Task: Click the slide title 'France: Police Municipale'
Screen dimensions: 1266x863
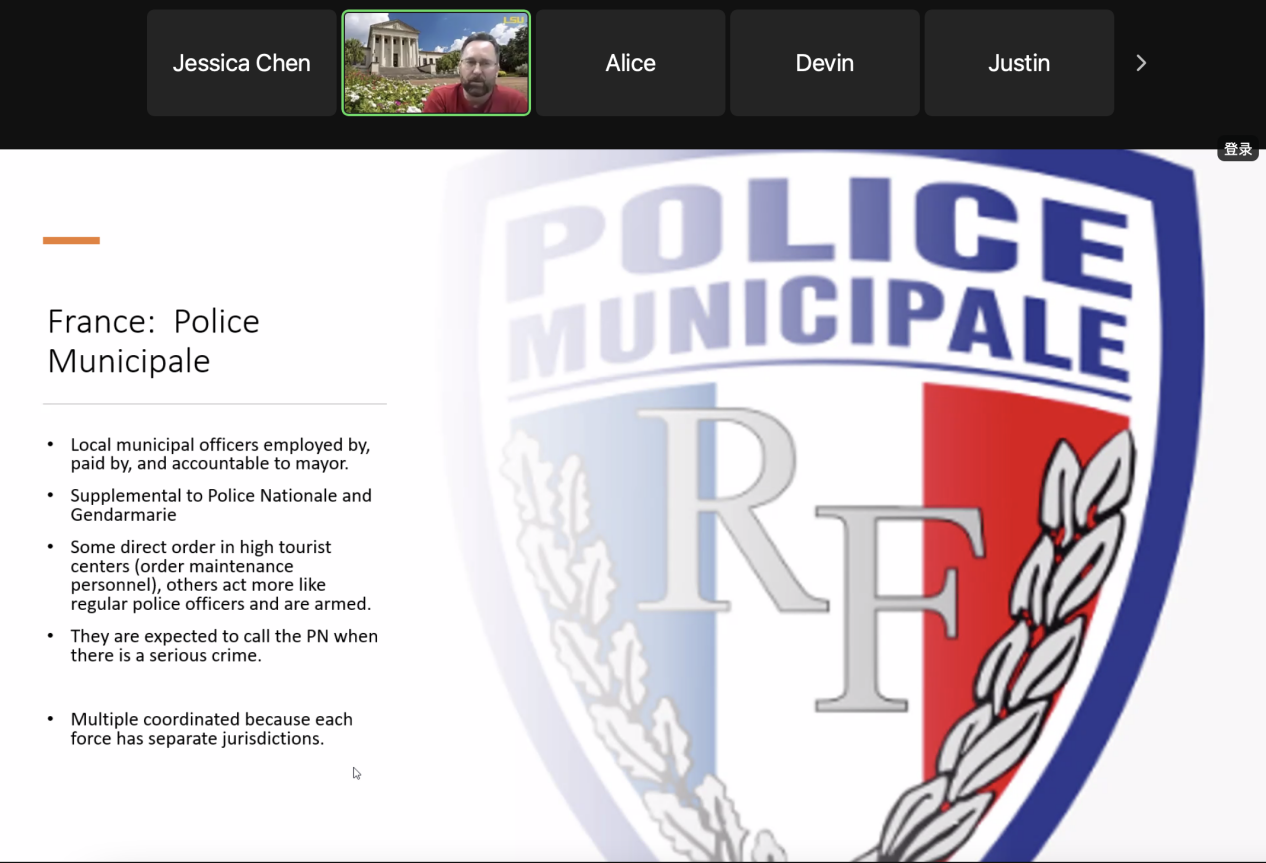Action: (153, 340)
